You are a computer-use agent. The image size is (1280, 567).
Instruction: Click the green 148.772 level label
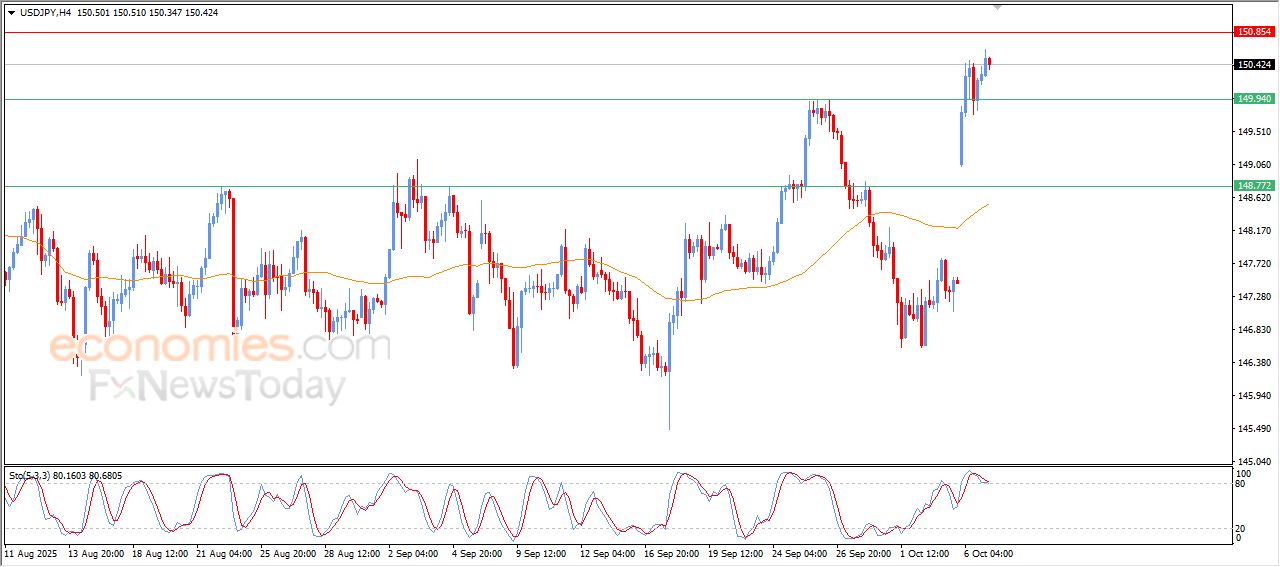click(1254, 186)
